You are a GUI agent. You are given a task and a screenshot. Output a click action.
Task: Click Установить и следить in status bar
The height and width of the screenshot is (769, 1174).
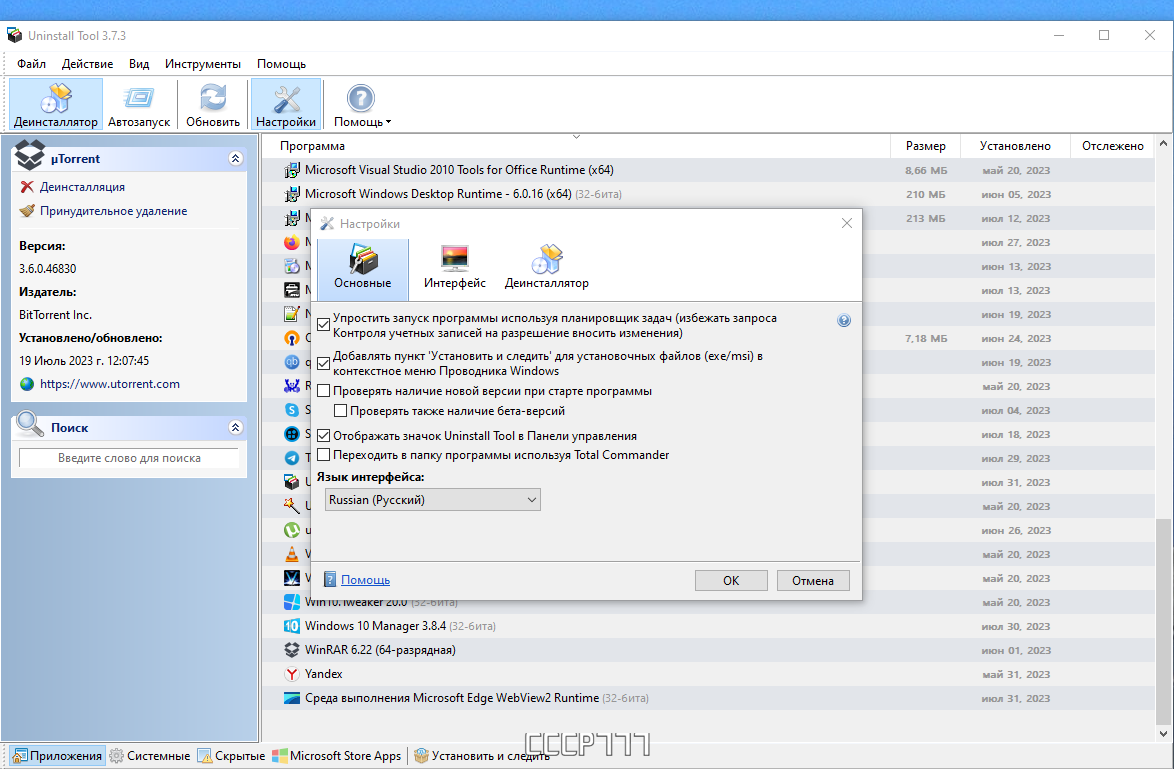(x=482, y=756)
